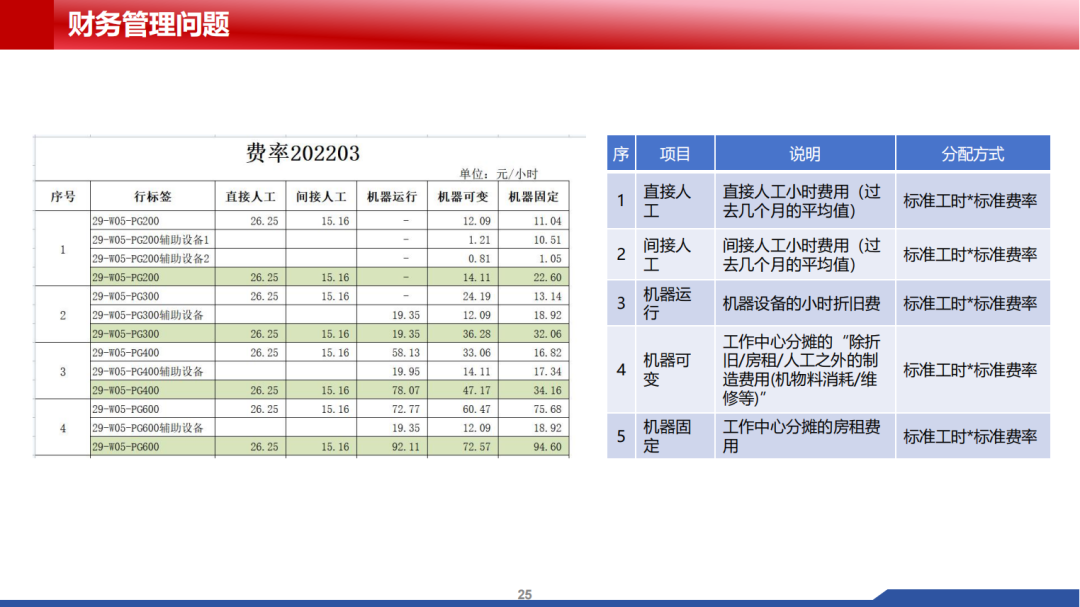Click the 29-W05-PG300辅助设备 row label
The image size is (1080, 607).
147,315
